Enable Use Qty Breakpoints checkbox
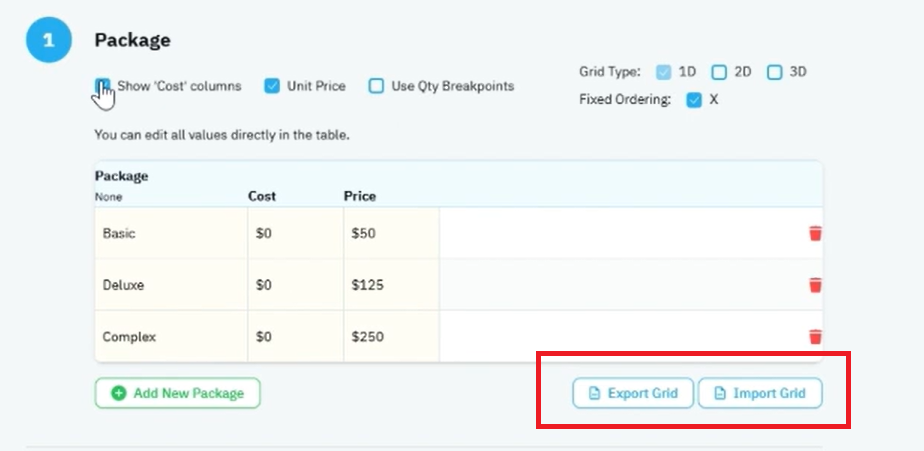Image resolution: width=924 pixels, height=451 pixels. [376, 86]
